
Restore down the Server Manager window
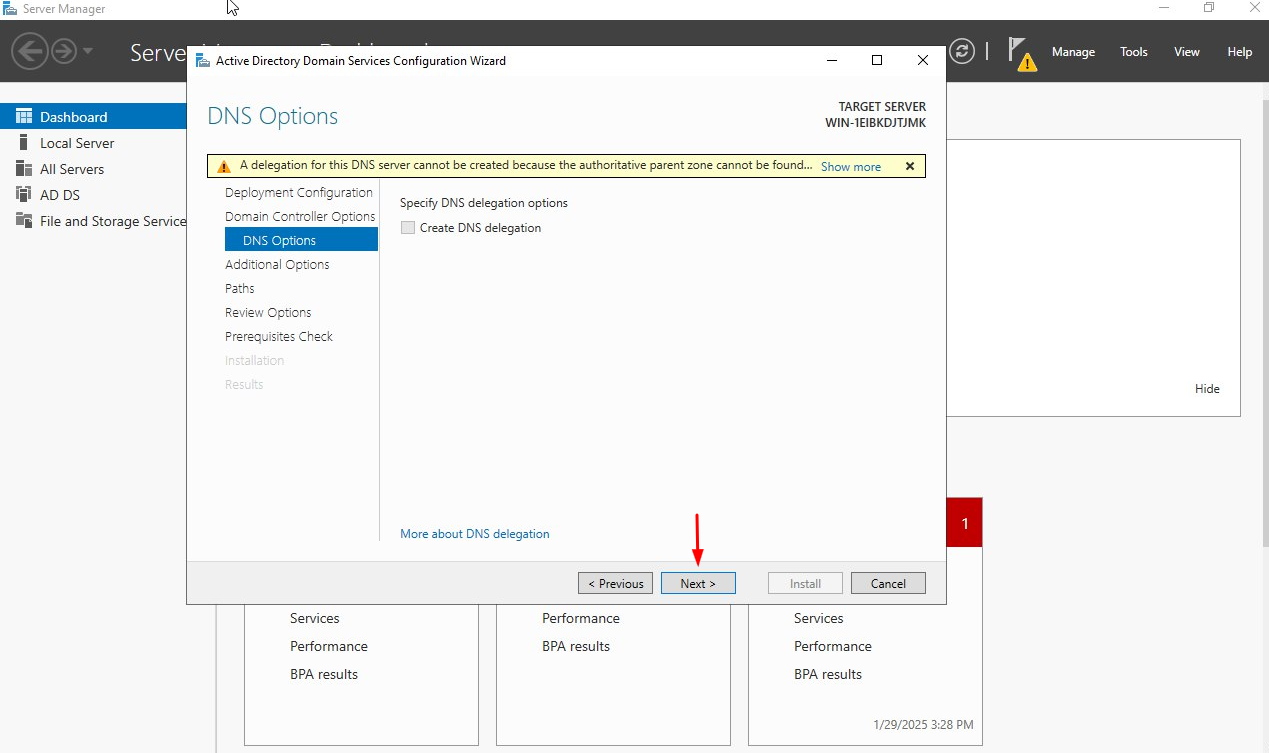[x=1209, y=8]
